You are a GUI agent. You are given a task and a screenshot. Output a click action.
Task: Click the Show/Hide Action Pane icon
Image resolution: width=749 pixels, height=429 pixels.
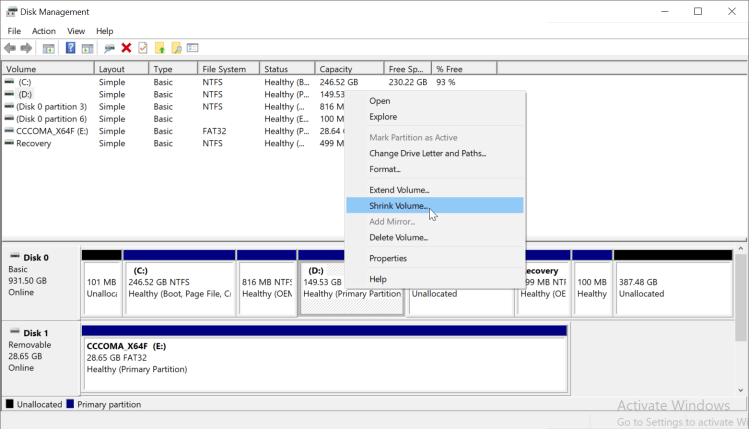coord(87,48)
